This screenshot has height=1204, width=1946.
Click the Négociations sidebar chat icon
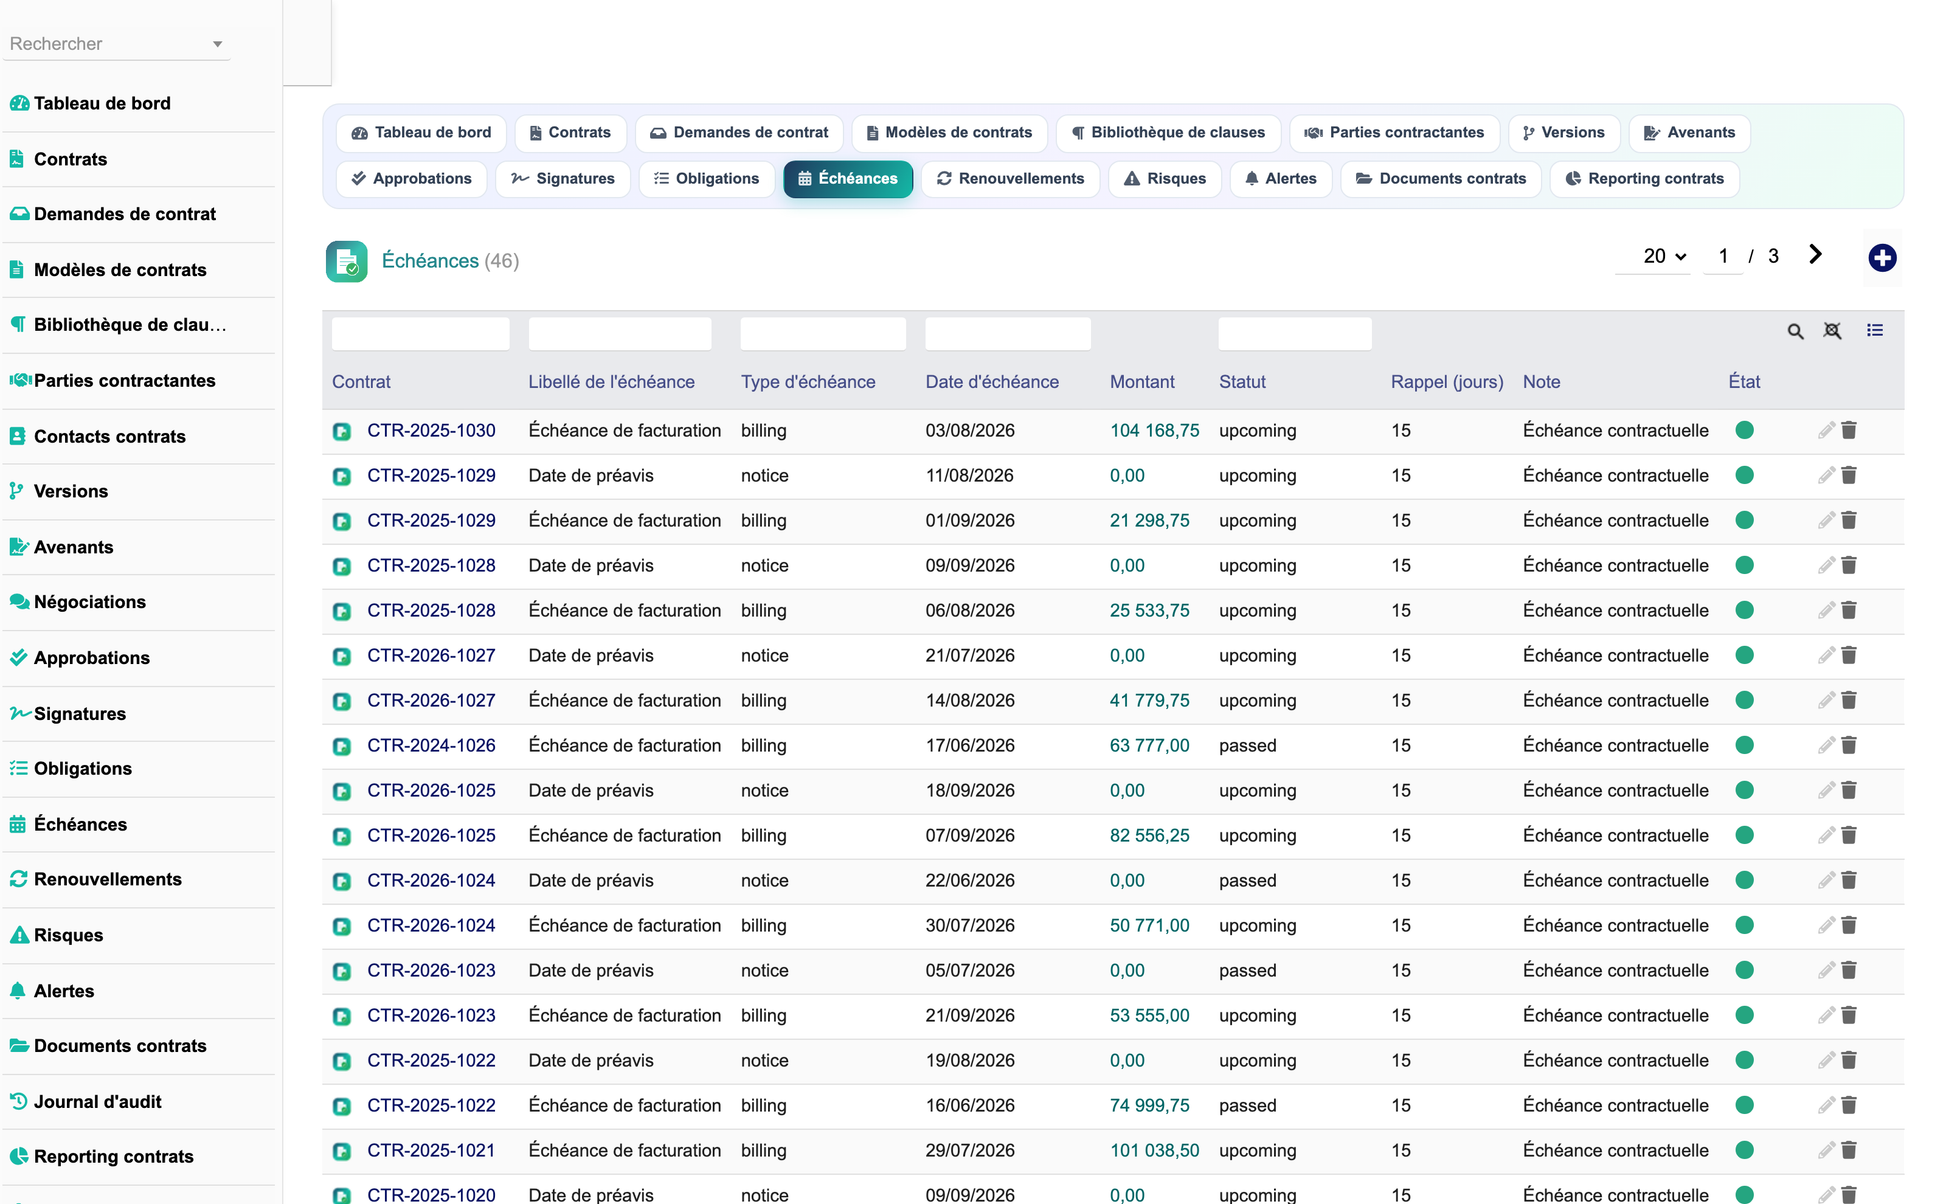pyautogui.click(x=19, y=602)
